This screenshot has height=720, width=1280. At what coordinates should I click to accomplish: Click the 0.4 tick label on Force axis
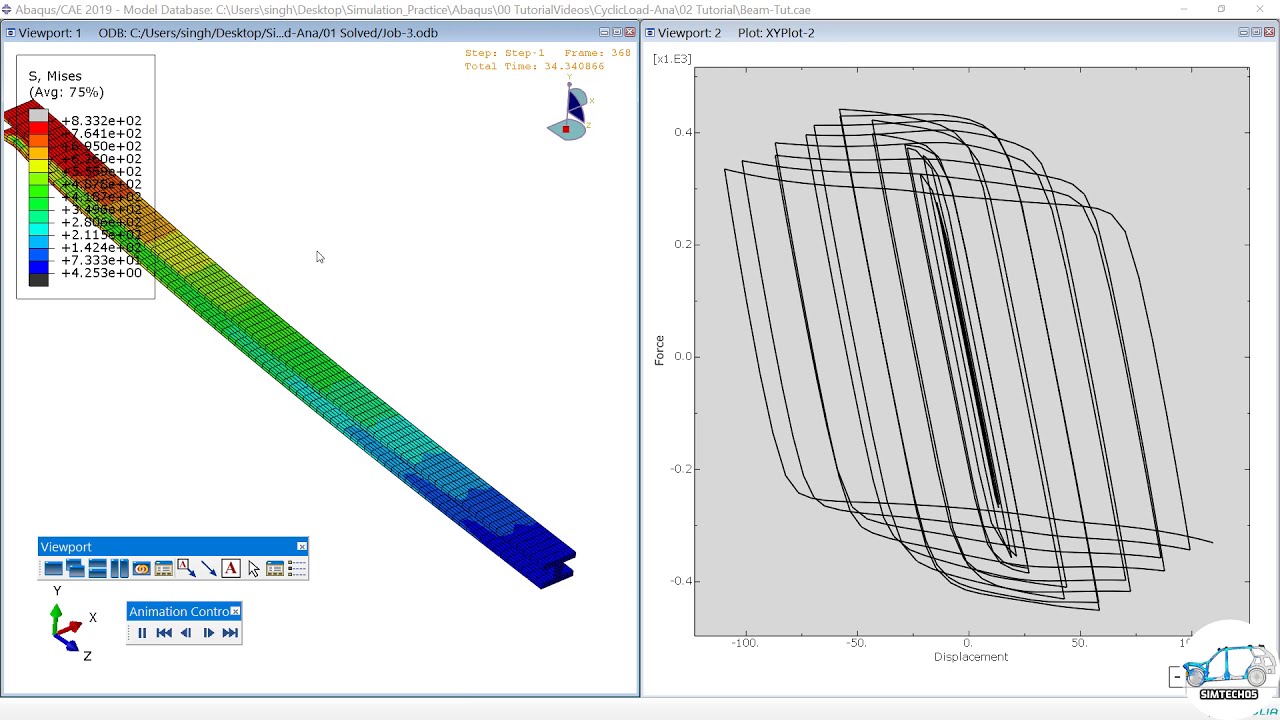[682, 132]
